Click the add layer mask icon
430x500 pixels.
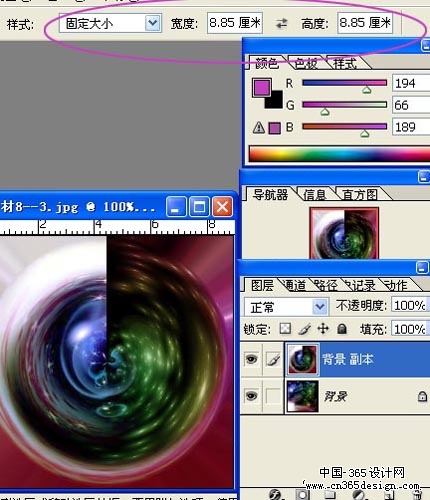[303, 495]
